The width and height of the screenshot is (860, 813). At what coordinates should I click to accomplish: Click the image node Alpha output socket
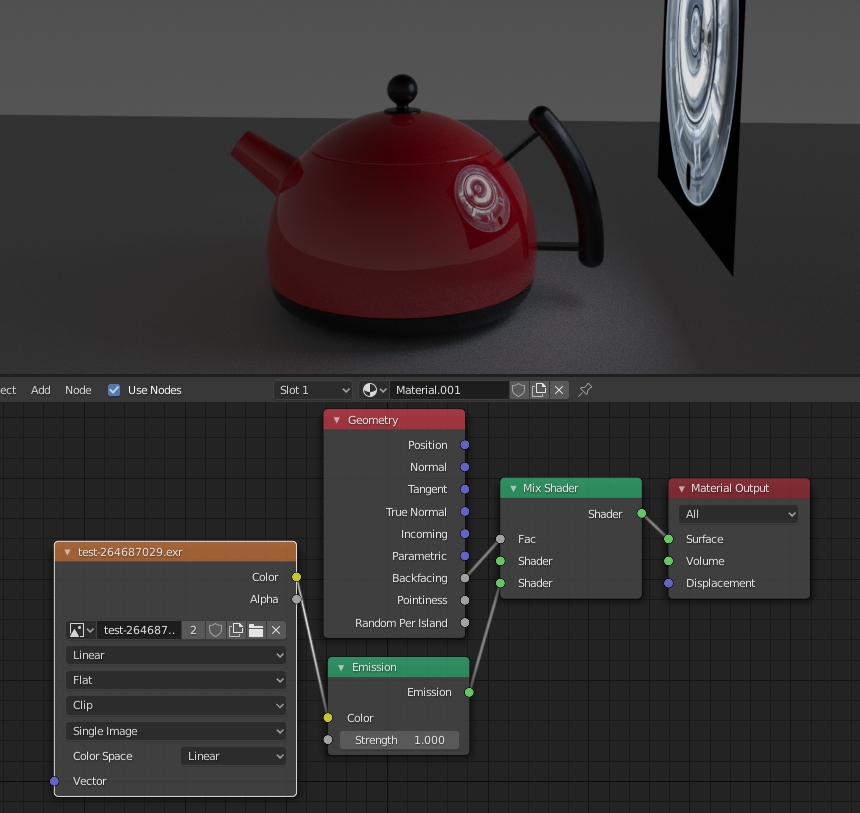(296, 599)
